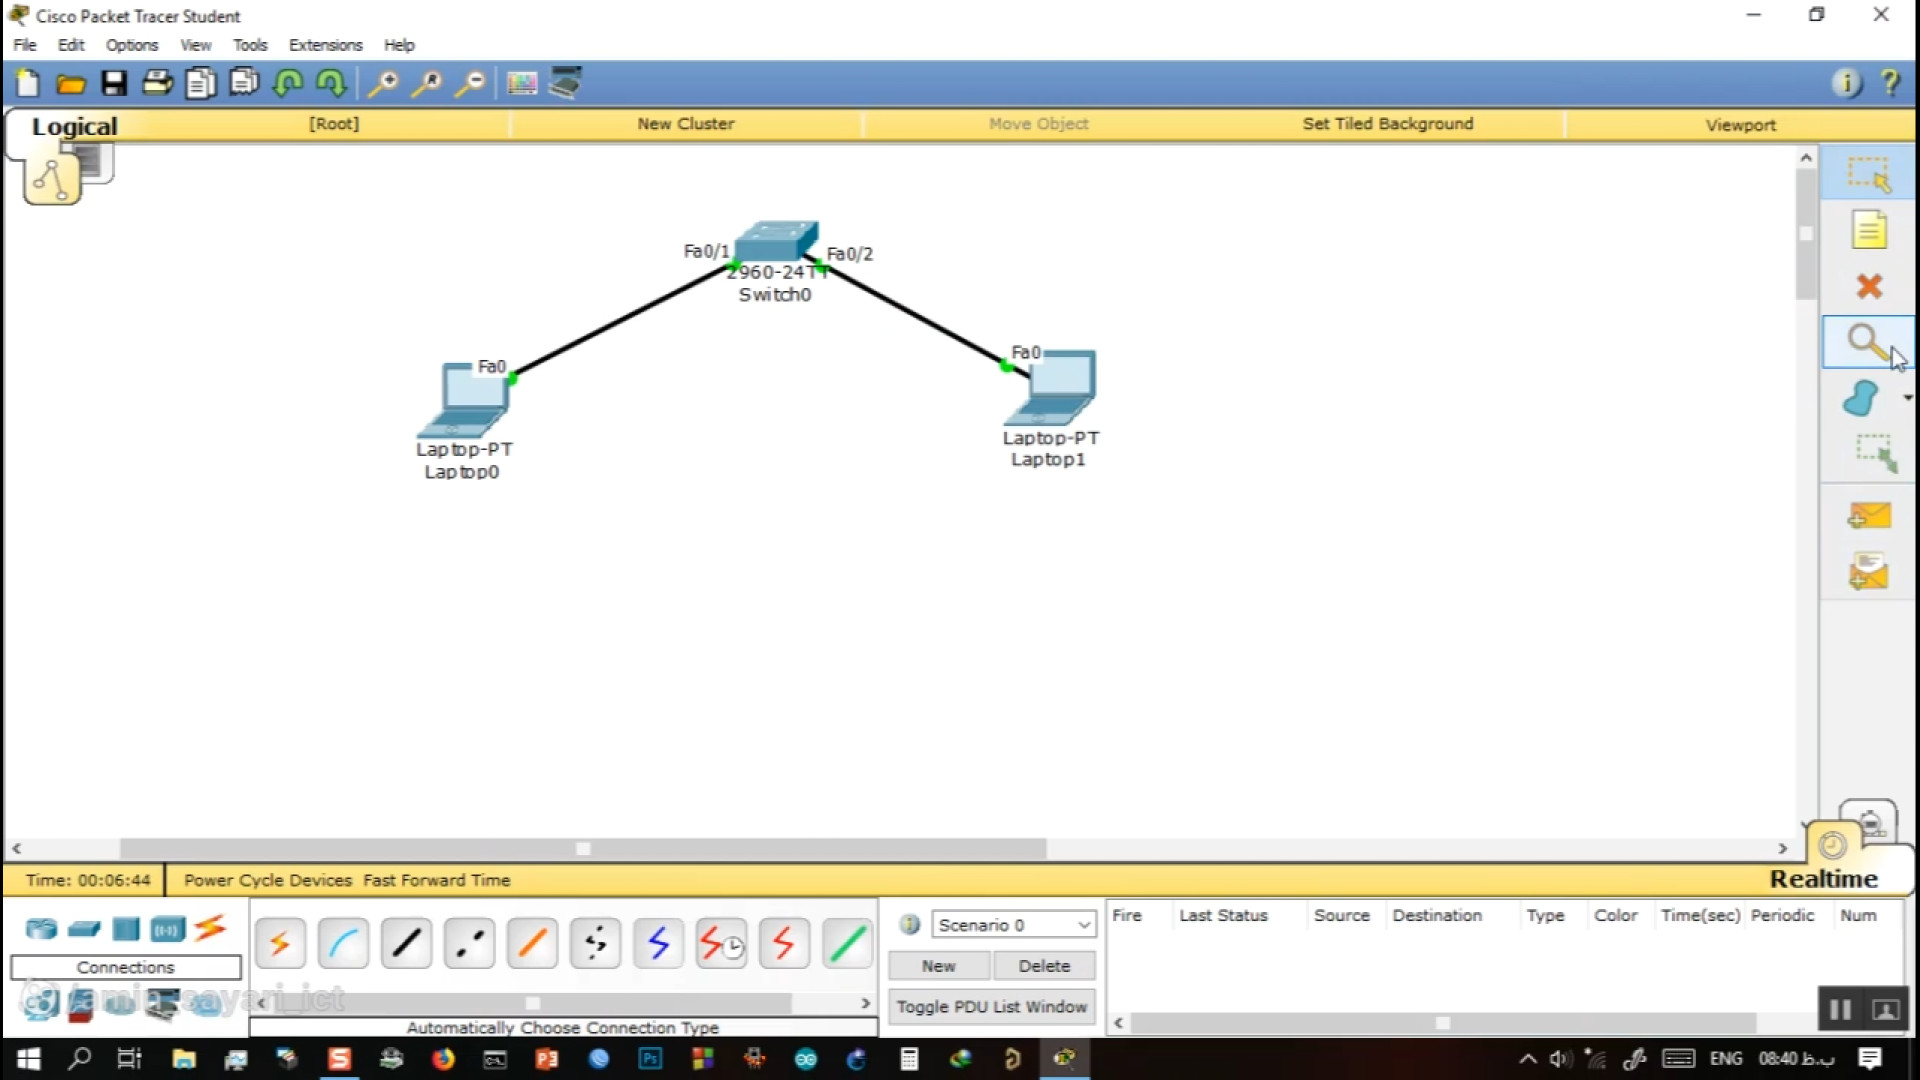This screenshot has height=1080, width=1920.
Task: Select the red Serial DTE cable
Action: tap(784, 943)
